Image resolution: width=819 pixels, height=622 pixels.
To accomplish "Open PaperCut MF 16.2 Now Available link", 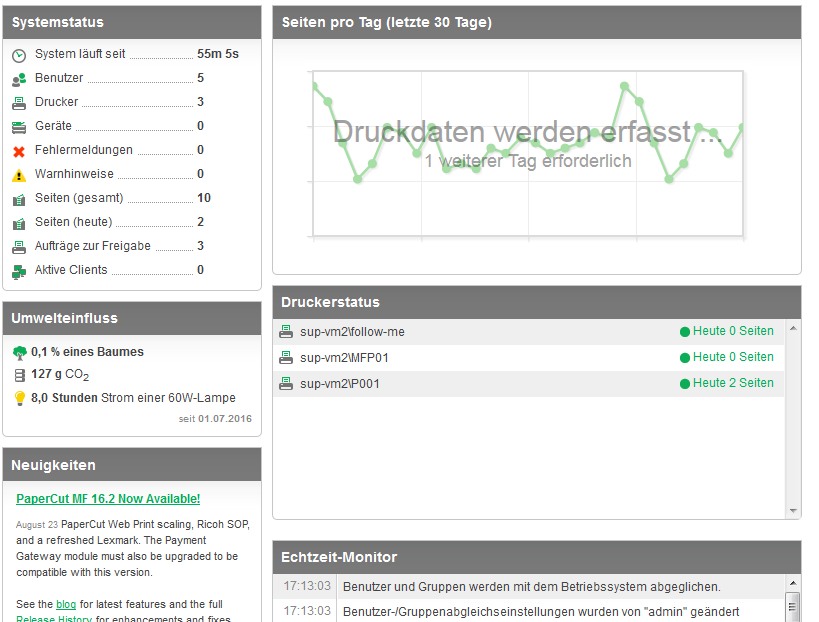I will (108, 499).
